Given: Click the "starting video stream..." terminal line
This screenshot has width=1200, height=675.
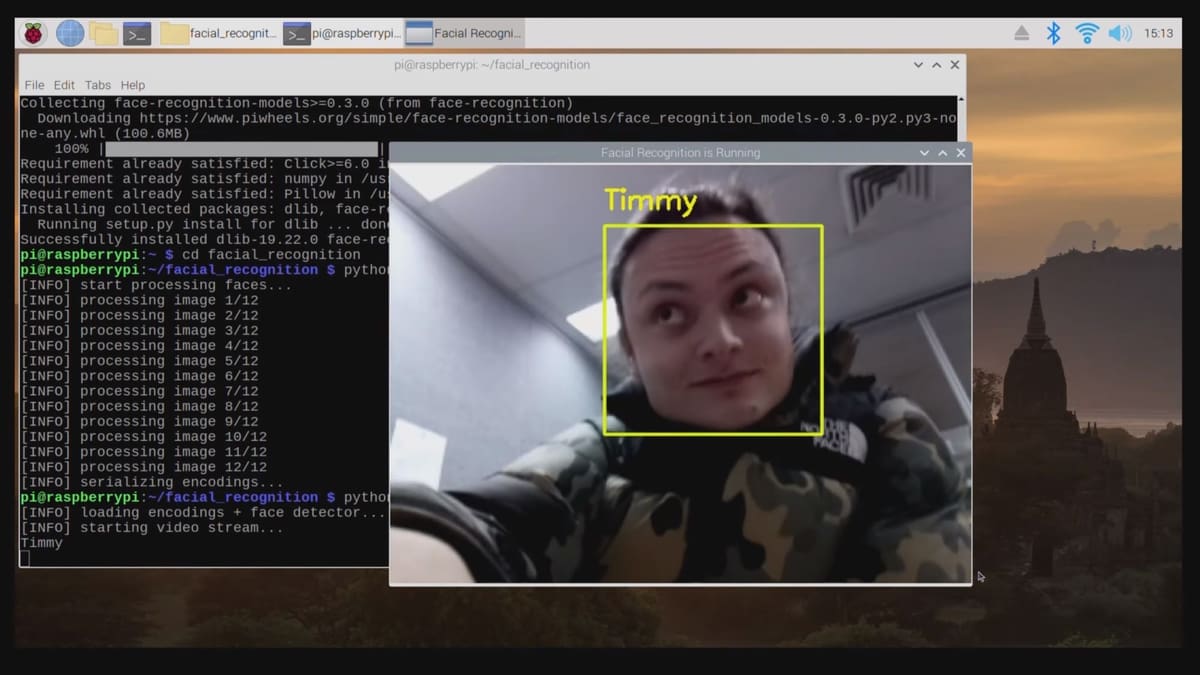Looking at the screenshot, I should tap(153, 528).
